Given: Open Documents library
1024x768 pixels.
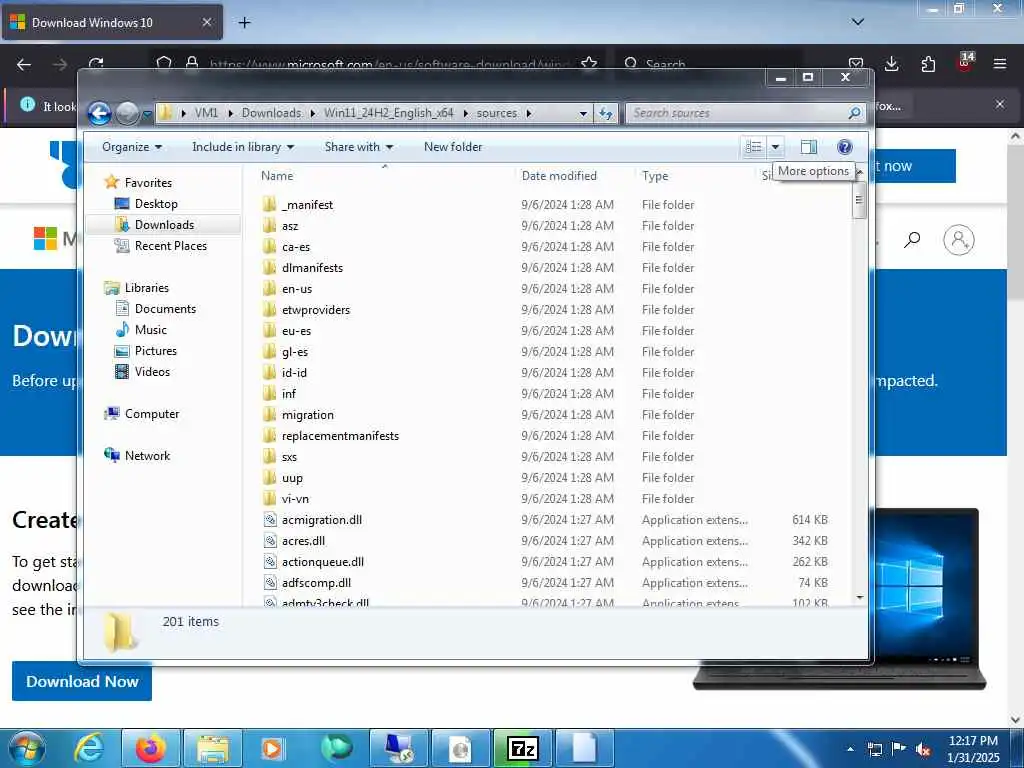Looking at the screenshot, I should tap(165, 309).
